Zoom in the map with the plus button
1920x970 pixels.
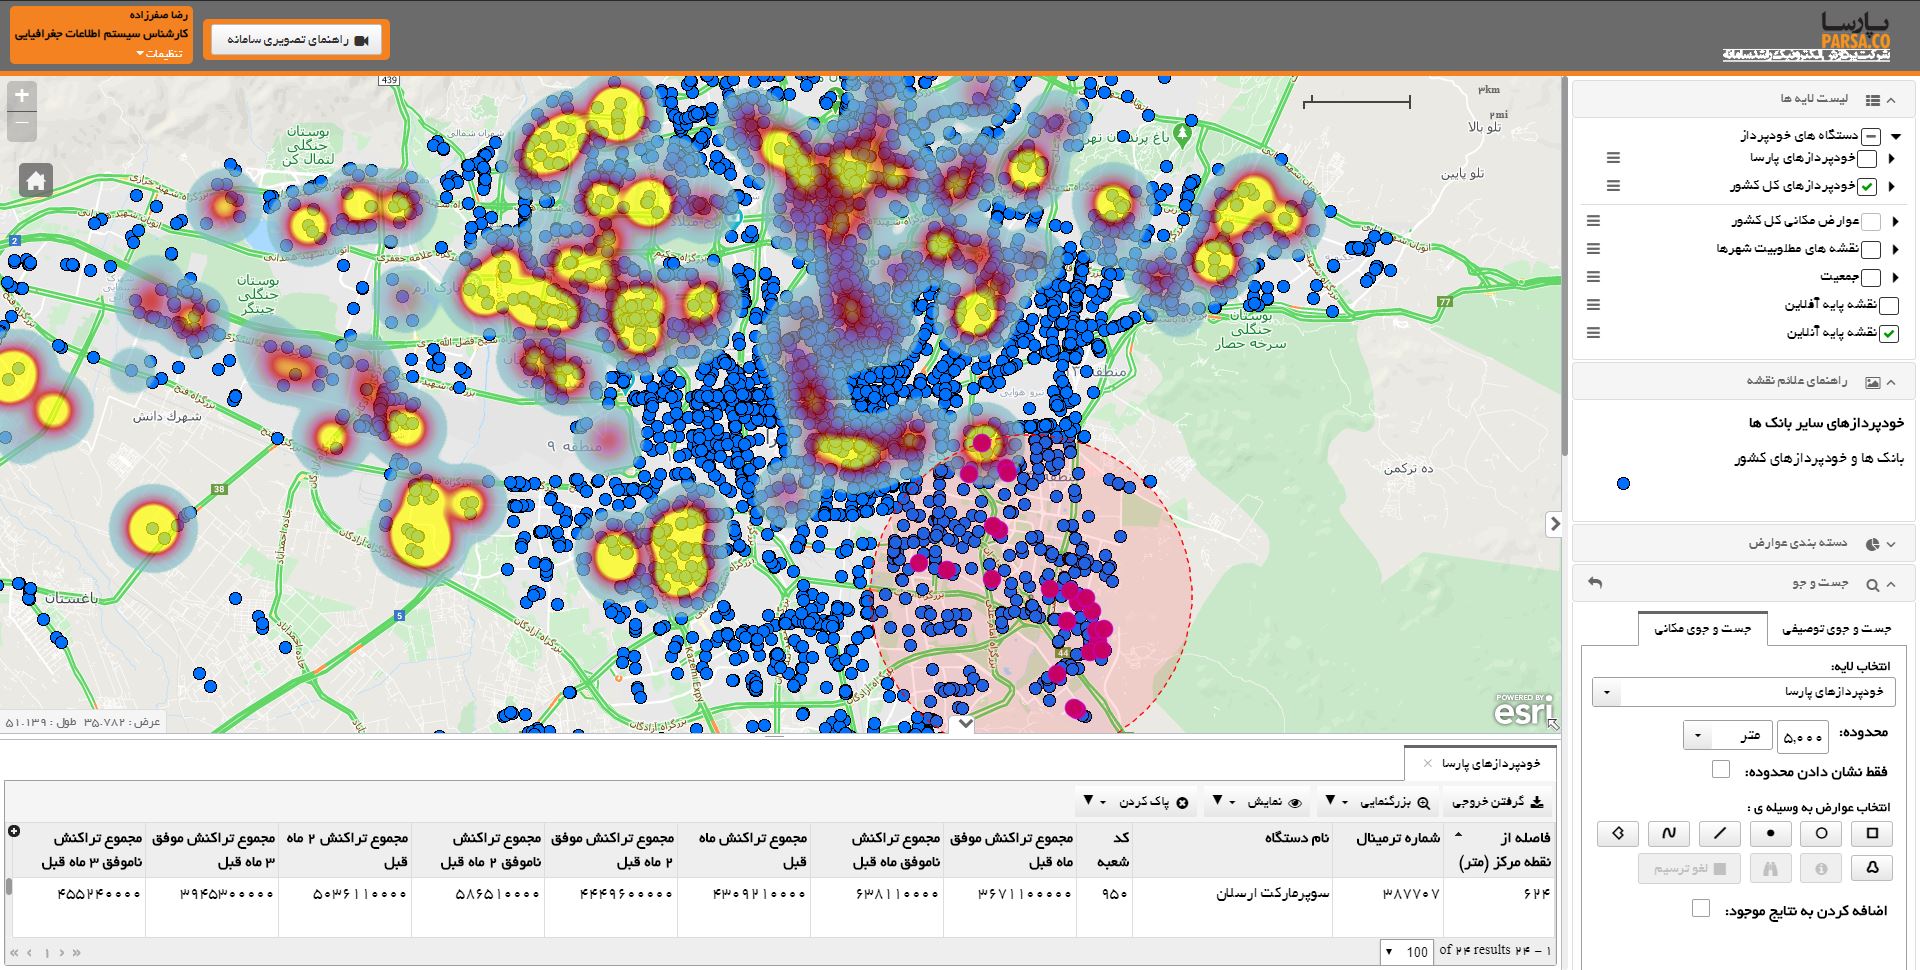(22, 97)
